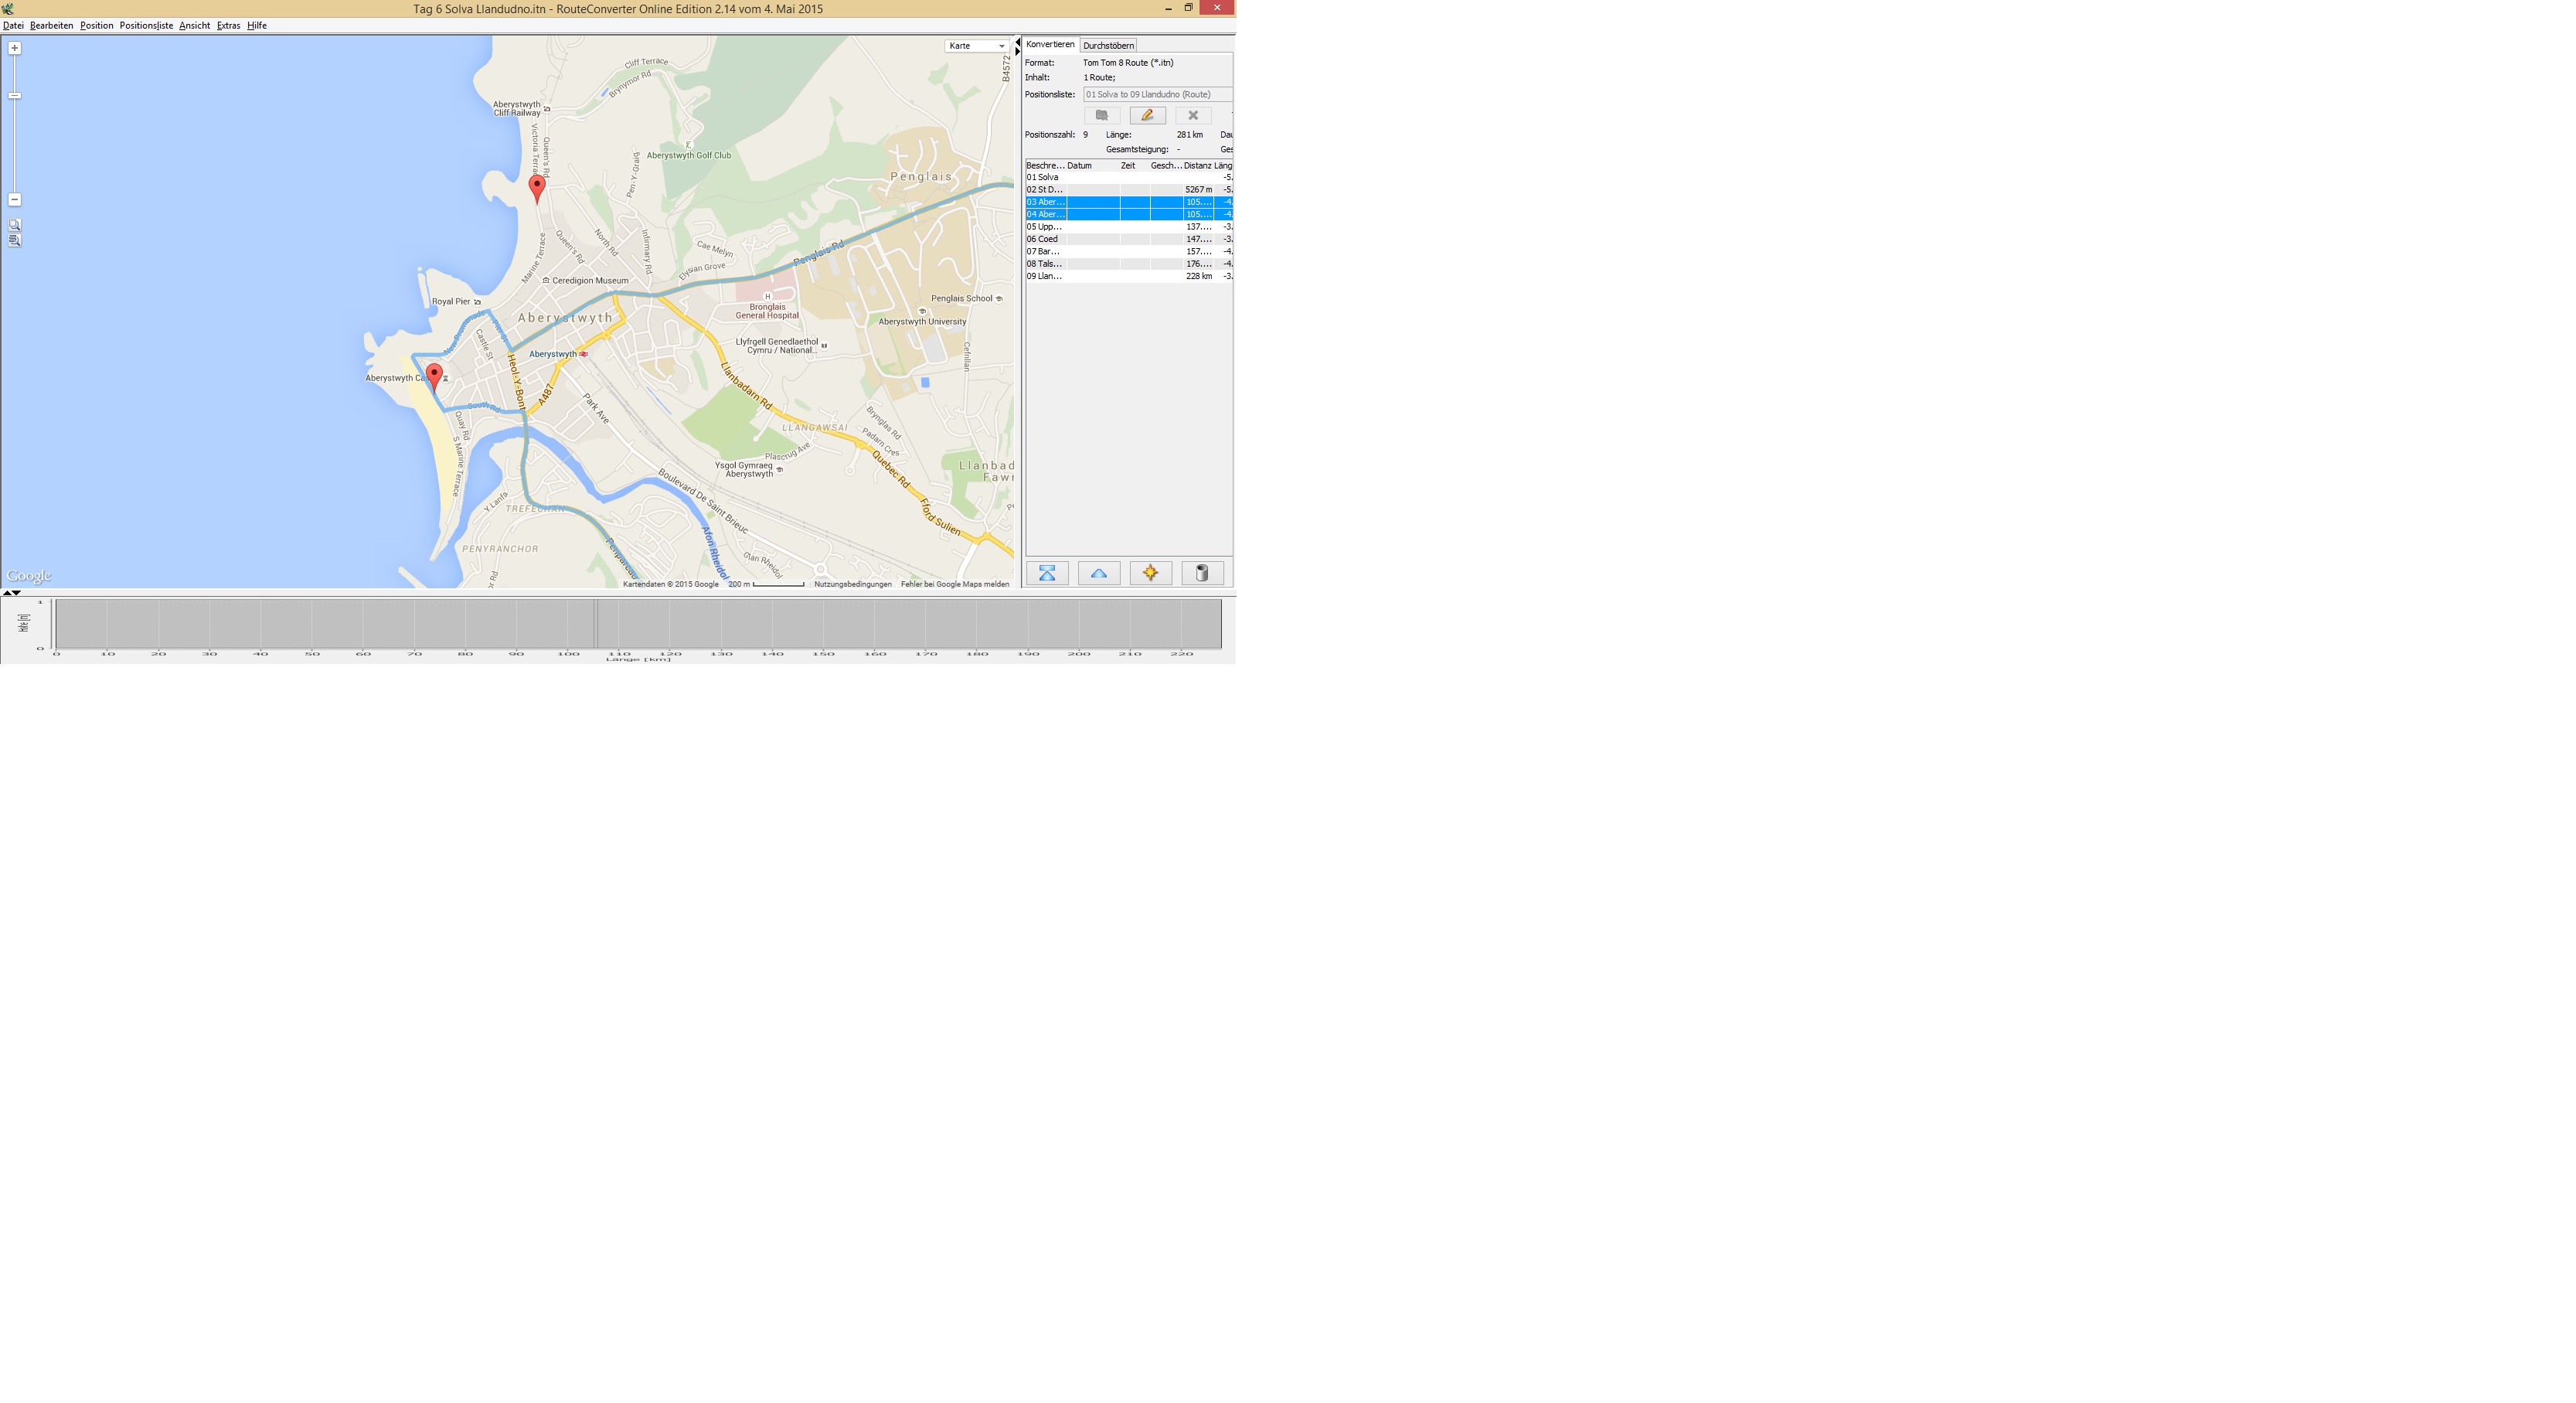Select the 06 Coed position row
2576x1403 pixels.
coord(1045,239)
